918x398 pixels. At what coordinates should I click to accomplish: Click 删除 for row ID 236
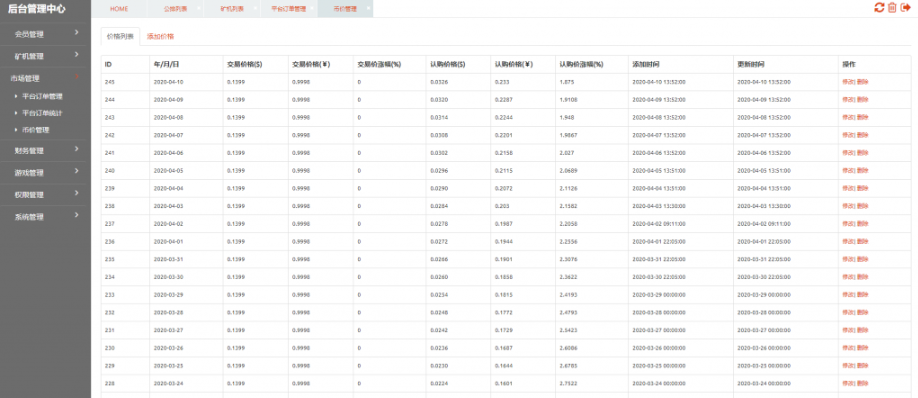(x=862, y=241)
